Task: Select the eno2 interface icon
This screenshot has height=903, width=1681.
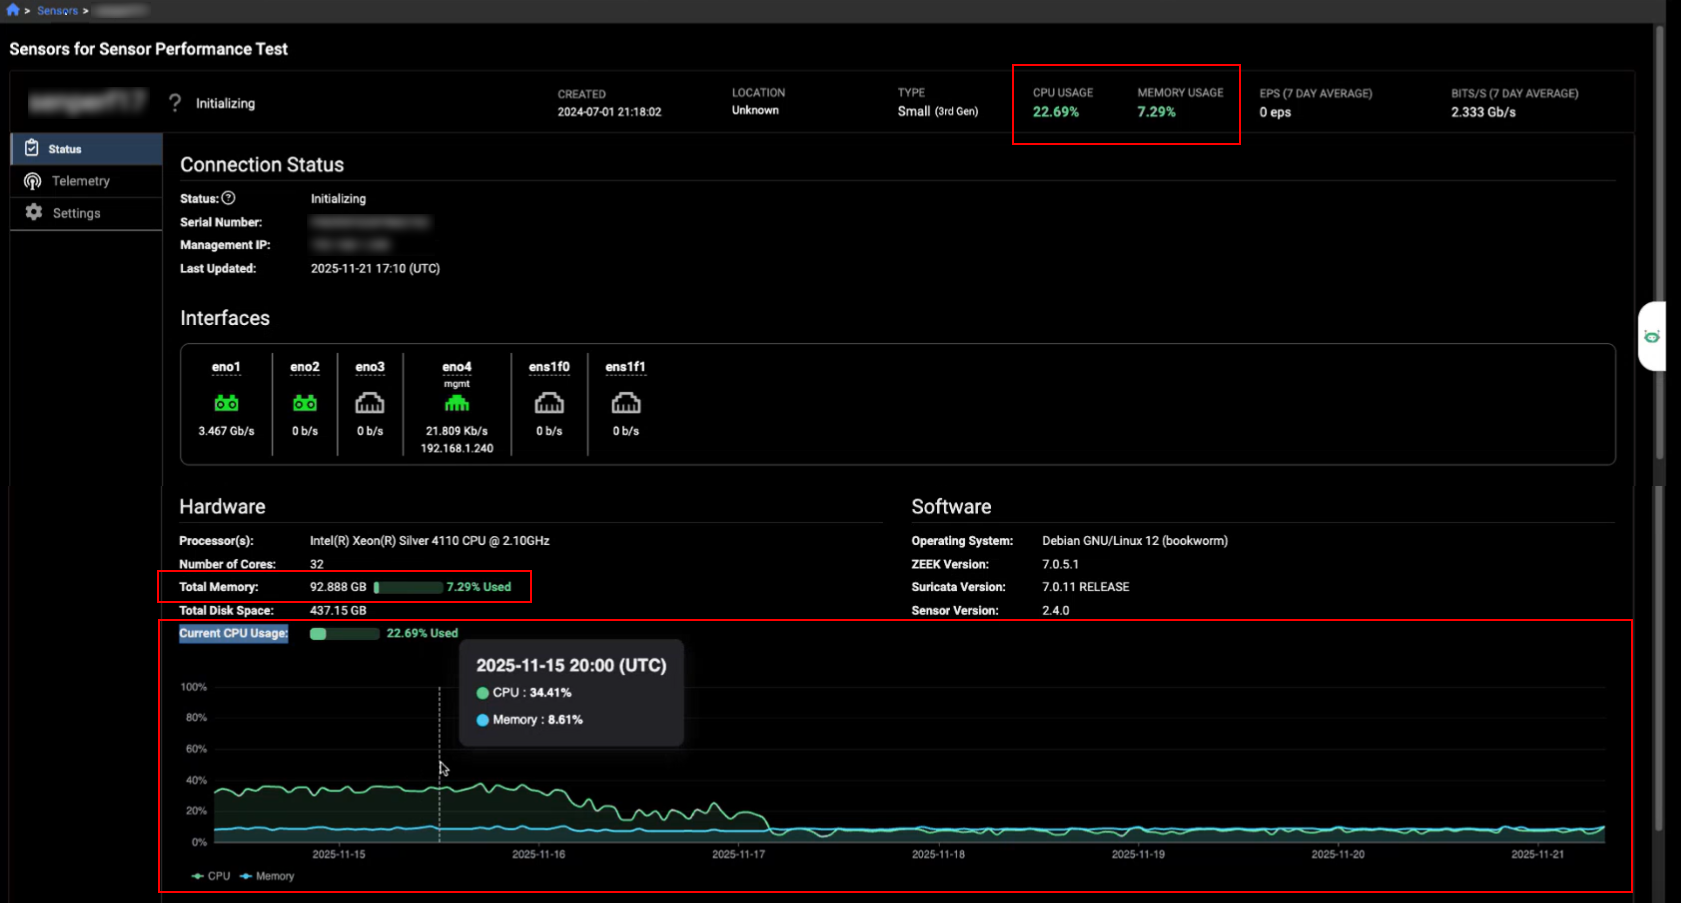Action: tap(305, 403)
